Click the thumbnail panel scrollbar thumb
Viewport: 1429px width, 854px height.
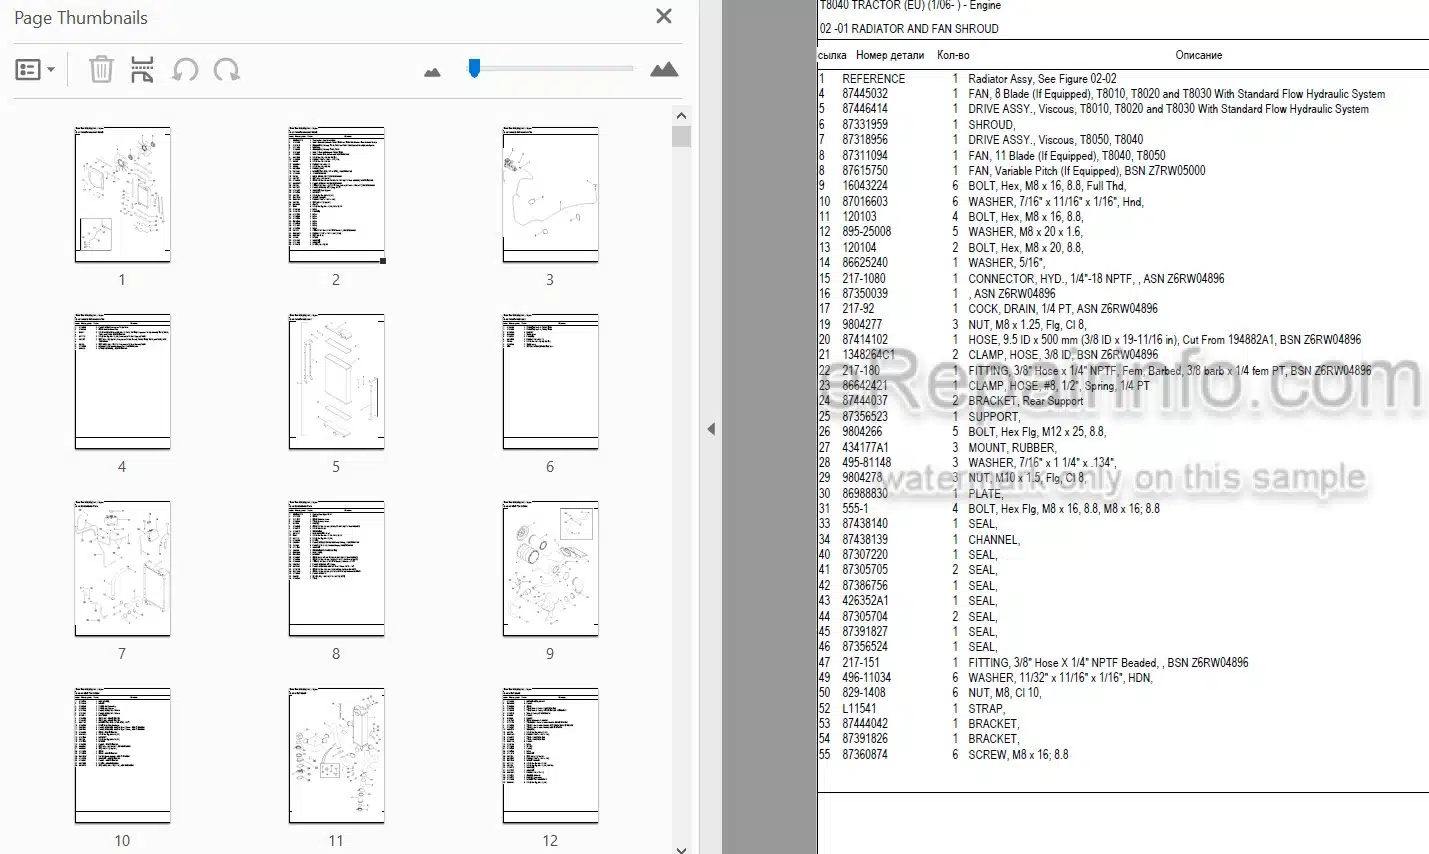point(681,136)
